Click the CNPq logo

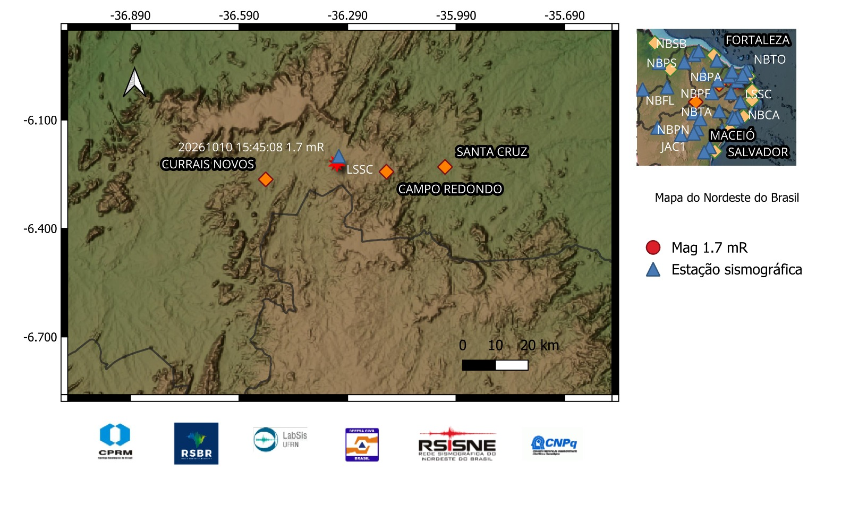pyautogui.click(x=554, y=445)
